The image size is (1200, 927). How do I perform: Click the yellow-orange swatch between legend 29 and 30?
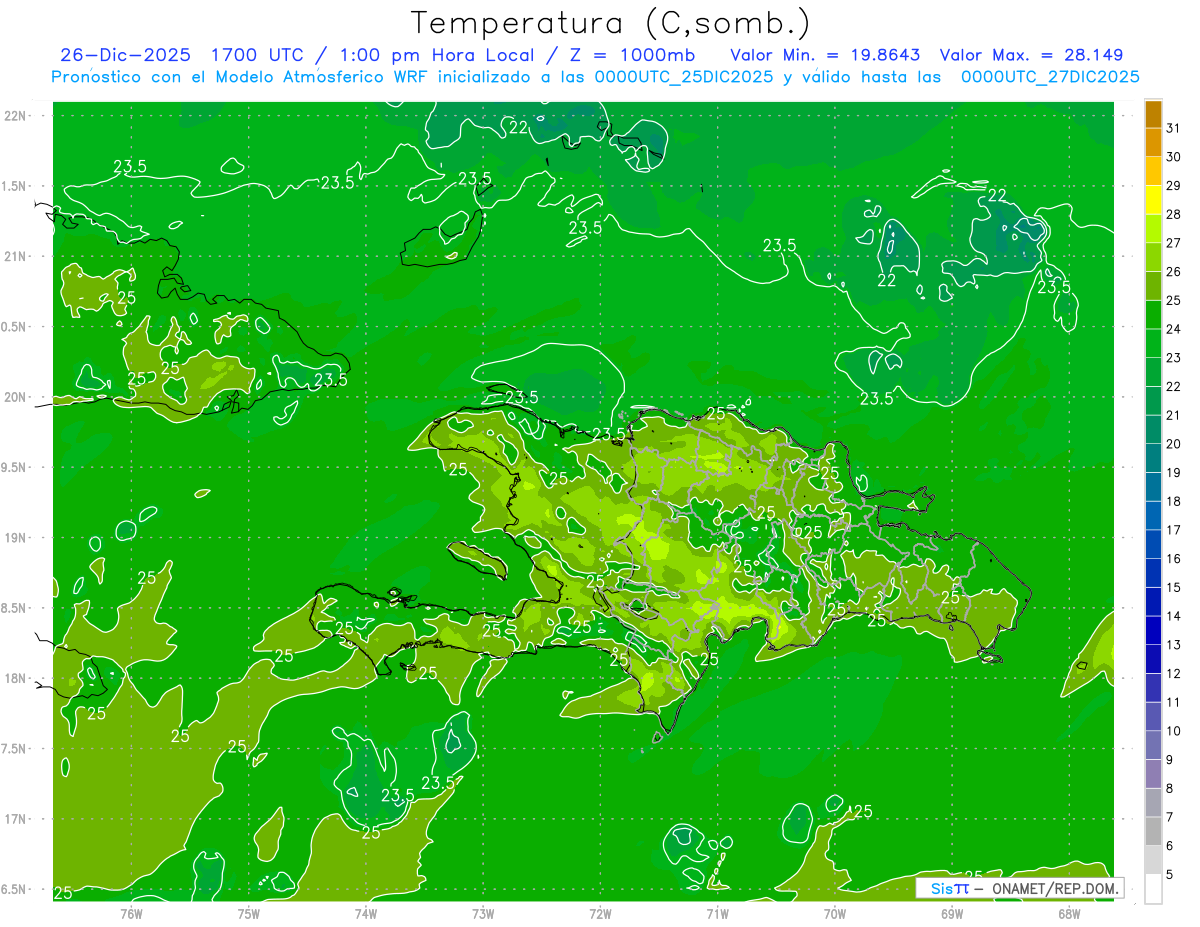pyautogui.click(x=1153, y=171)
